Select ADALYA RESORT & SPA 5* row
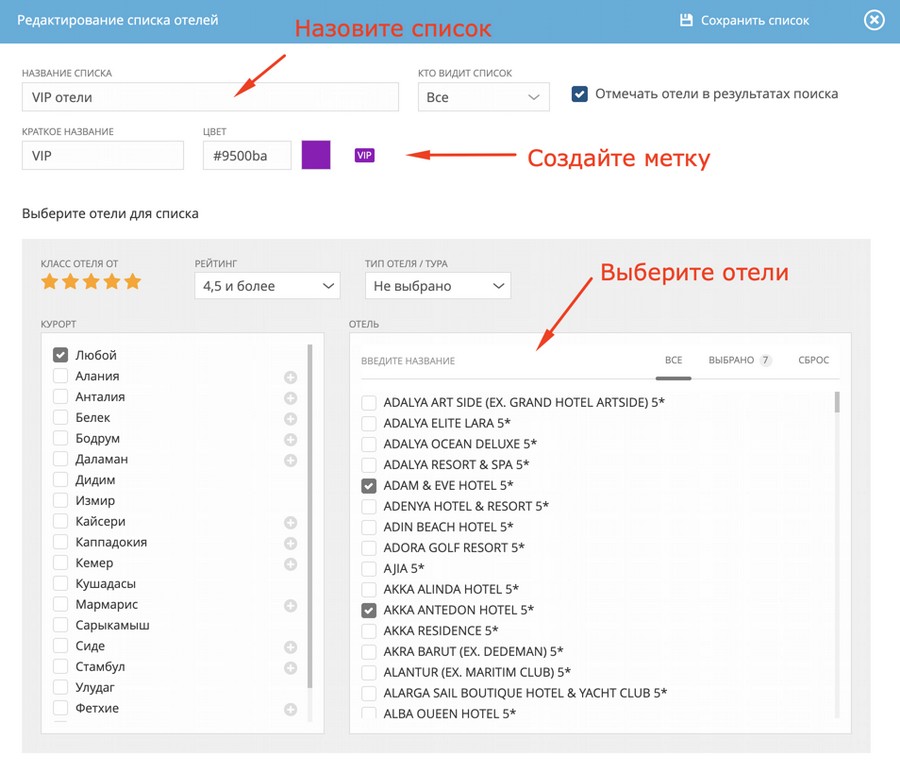900x774 pixels. pos(445,465)
